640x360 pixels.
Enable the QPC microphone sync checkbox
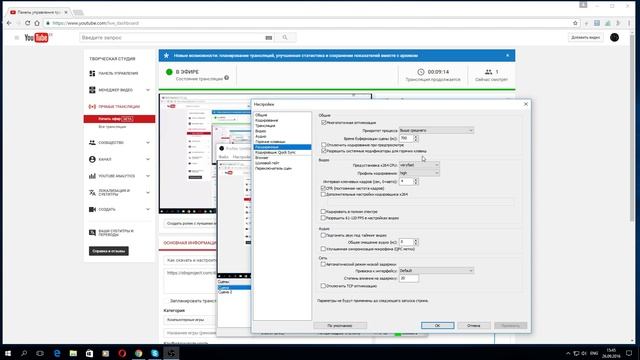323,249
